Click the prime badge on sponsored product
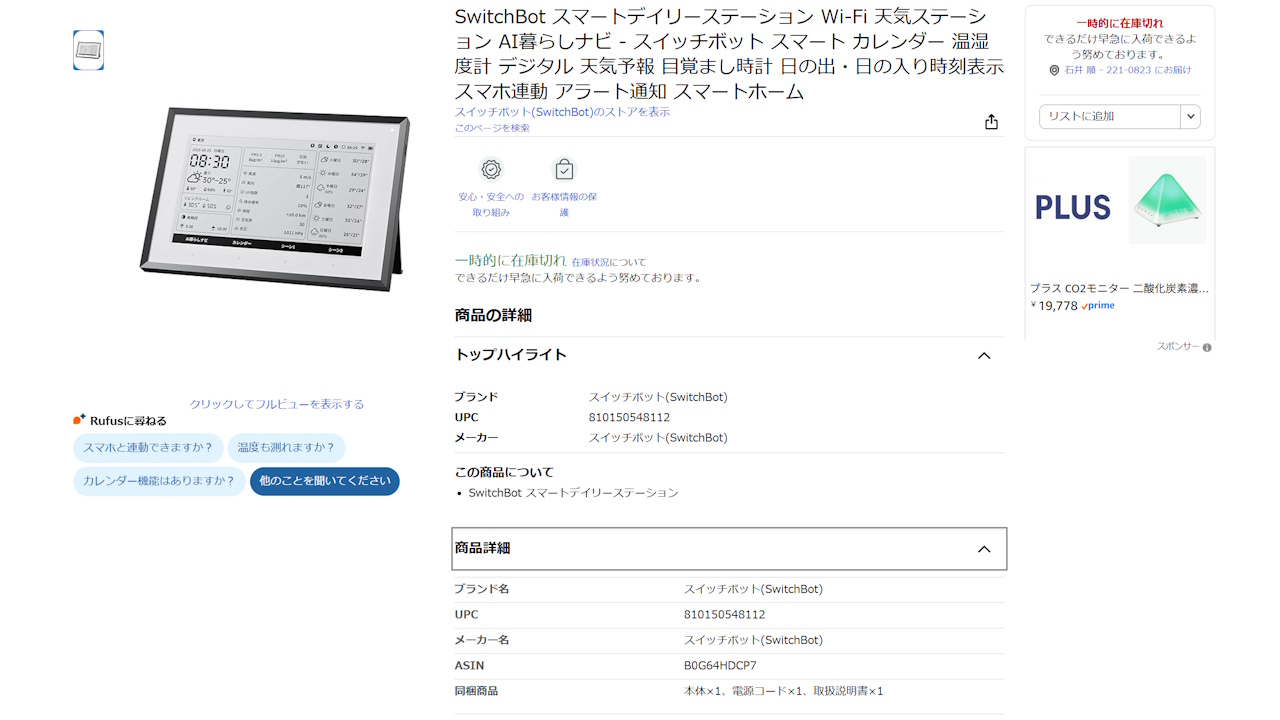 (x=1098, y=306)
